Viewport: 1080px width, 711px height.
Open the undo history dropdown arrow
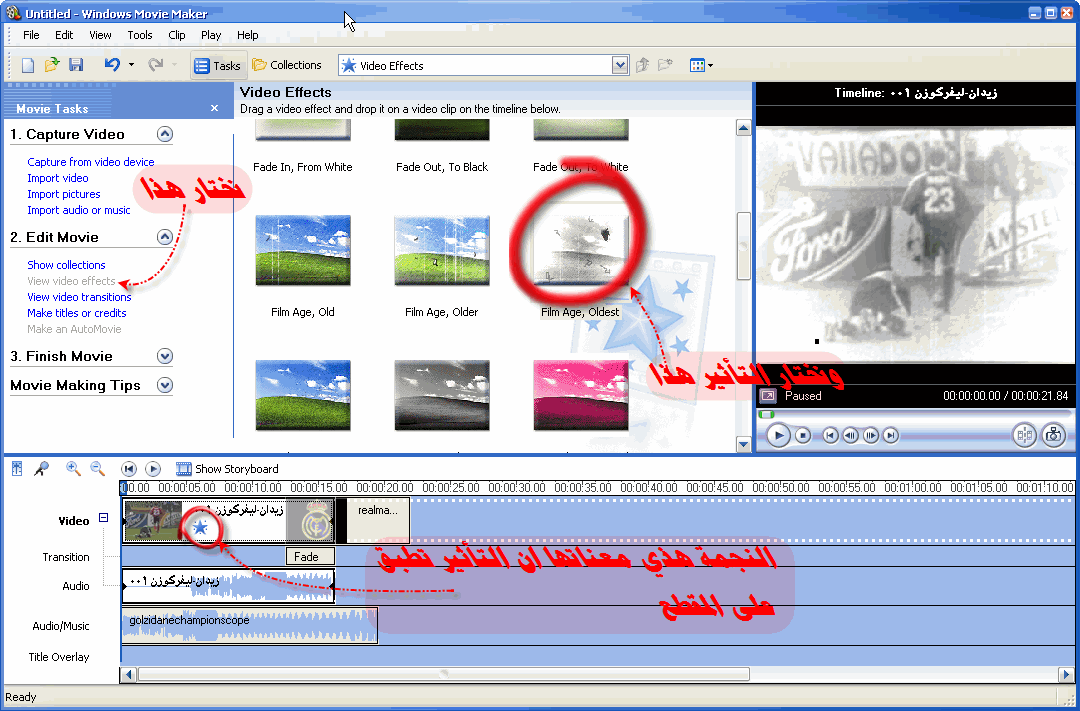(x=131, y=65)
